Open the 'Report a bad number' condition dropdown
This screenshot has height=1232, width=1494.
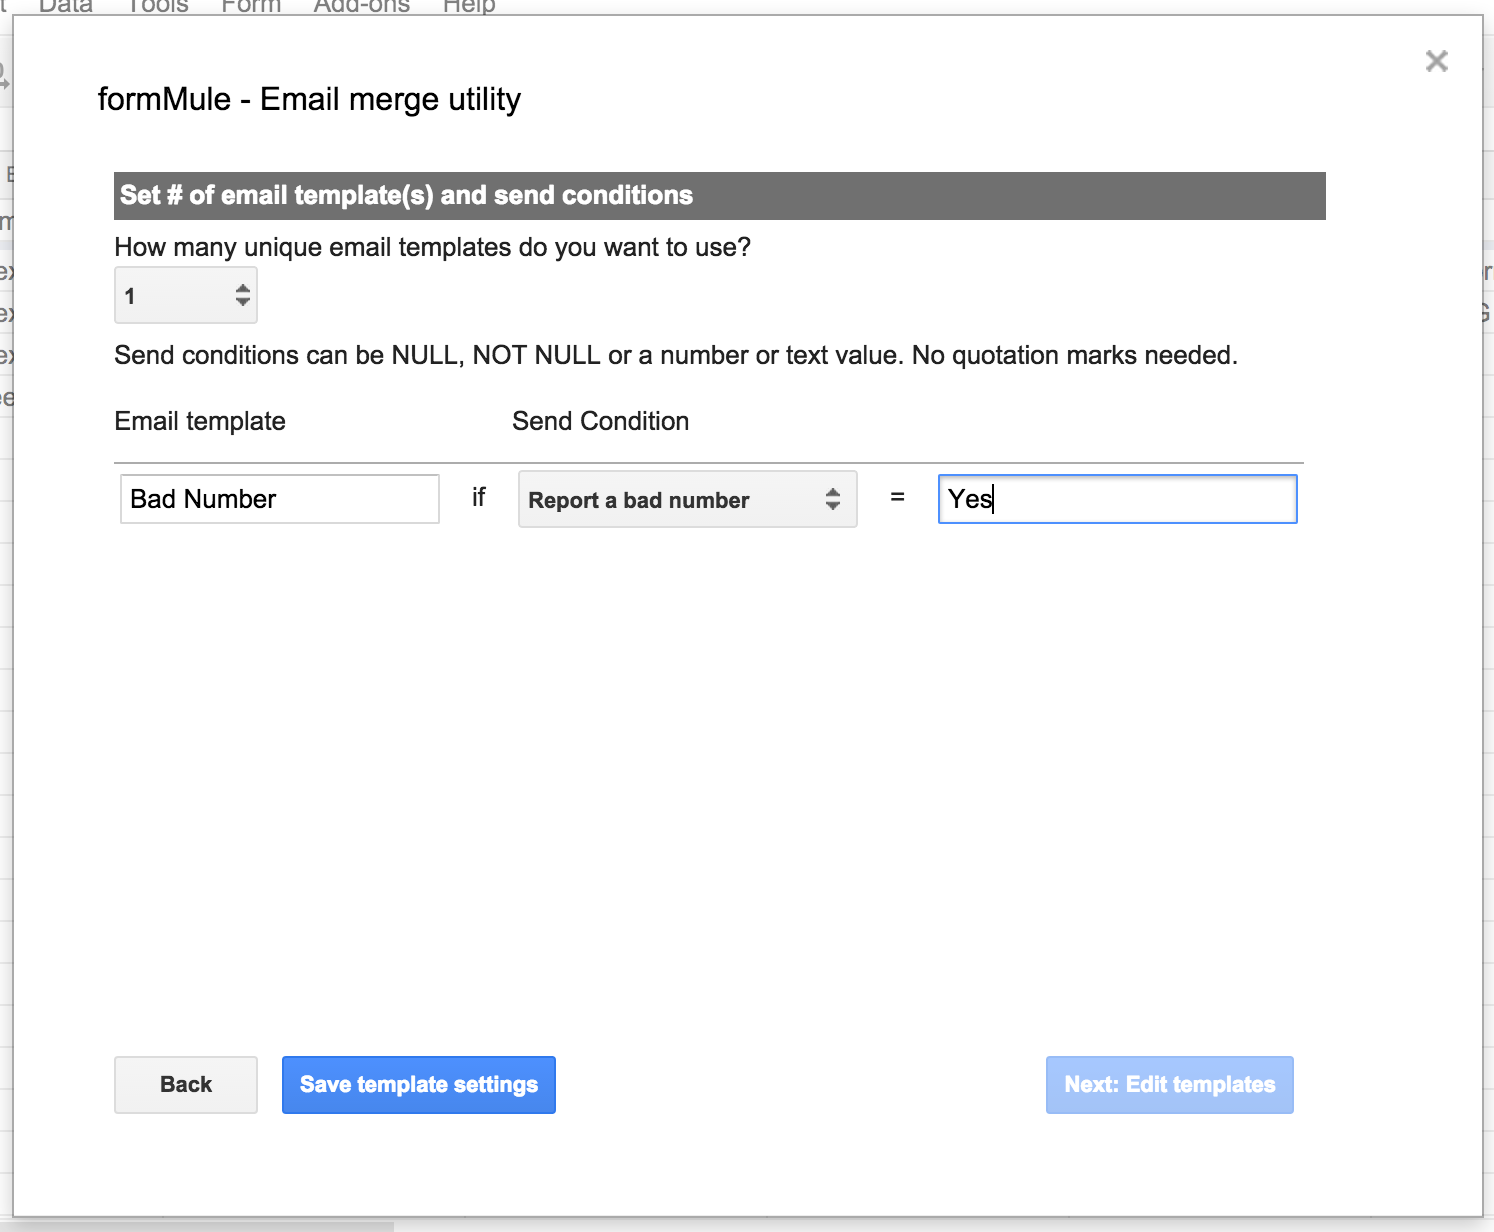[x=687, y=499]
